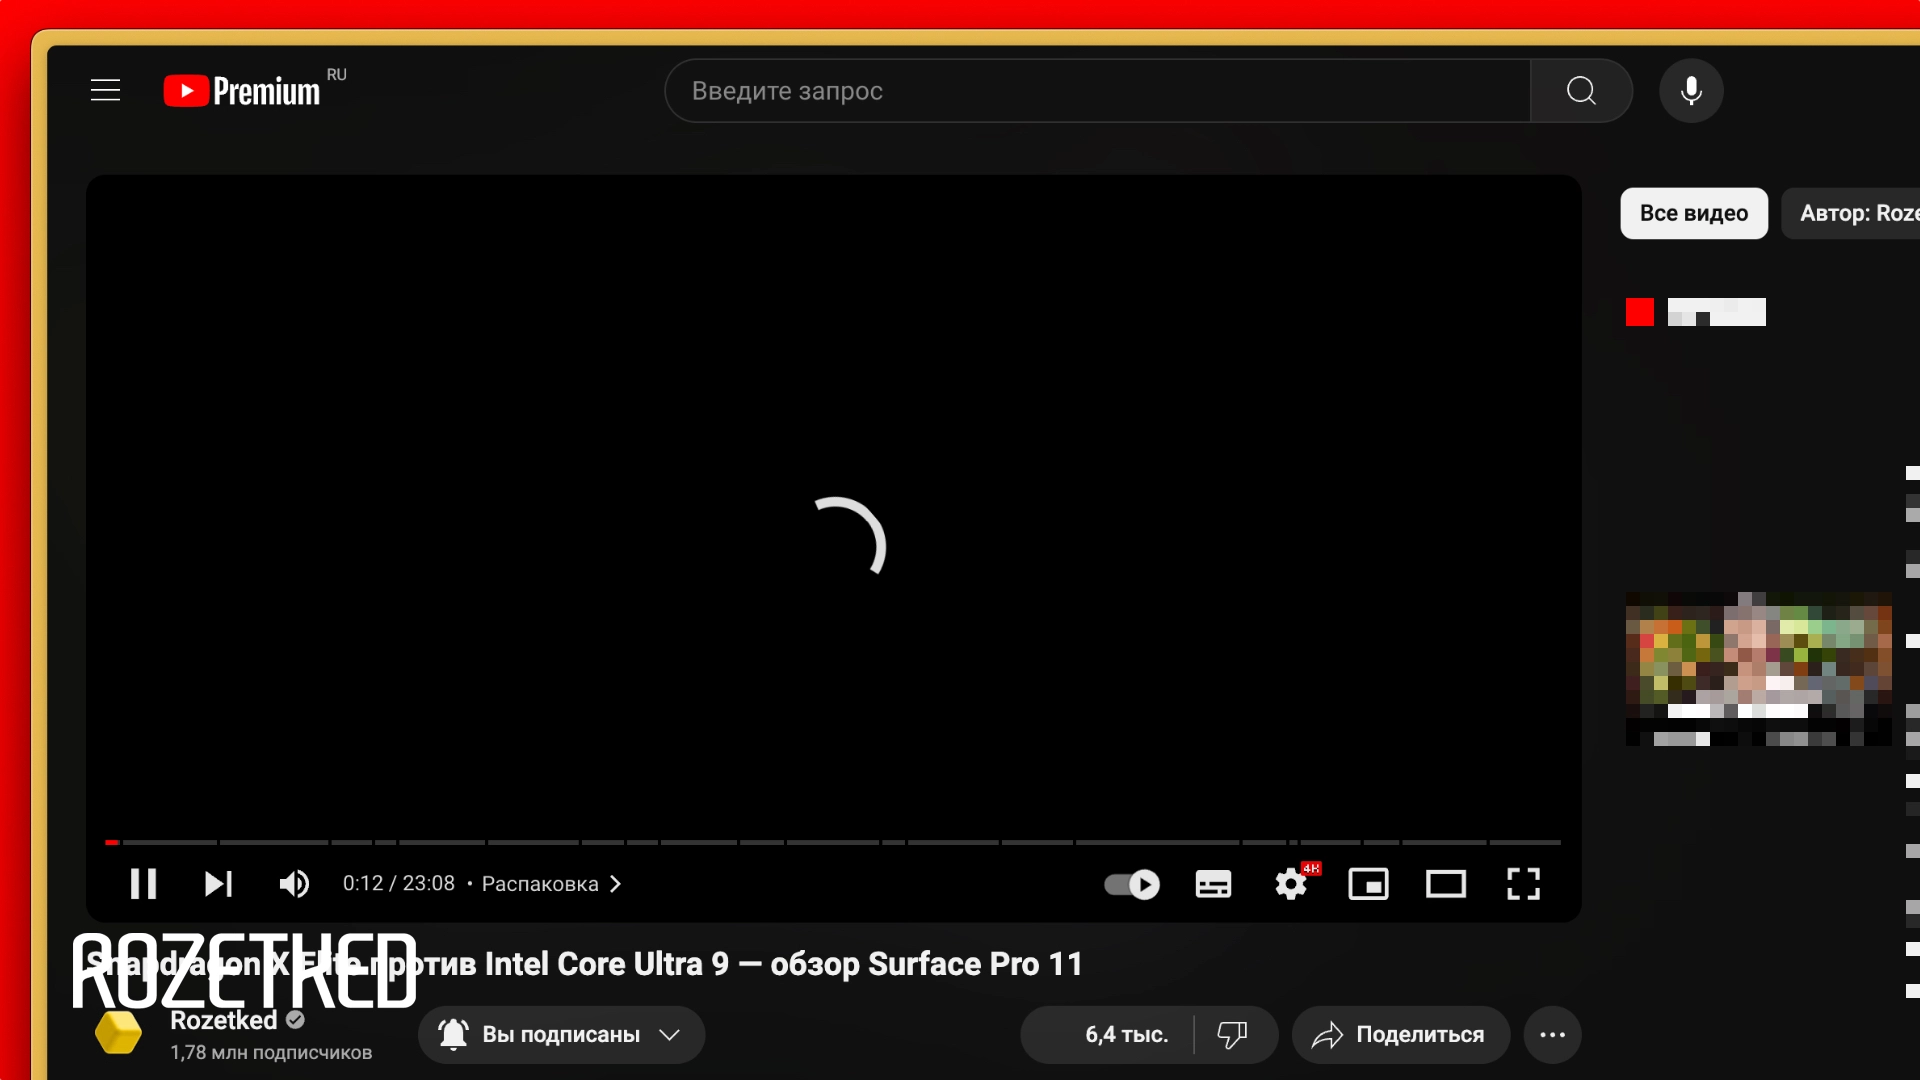The image size is (1920, 1080).
Task: Seek on the video progress bar
Action: (833, 842)
